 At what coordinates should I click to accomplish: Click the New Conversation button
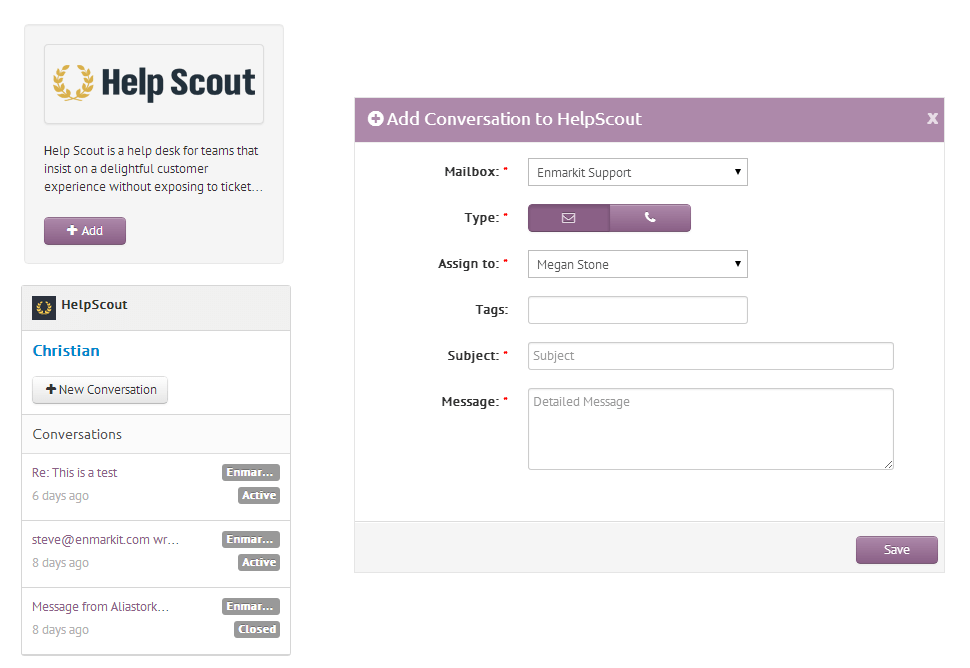[99, 390]
